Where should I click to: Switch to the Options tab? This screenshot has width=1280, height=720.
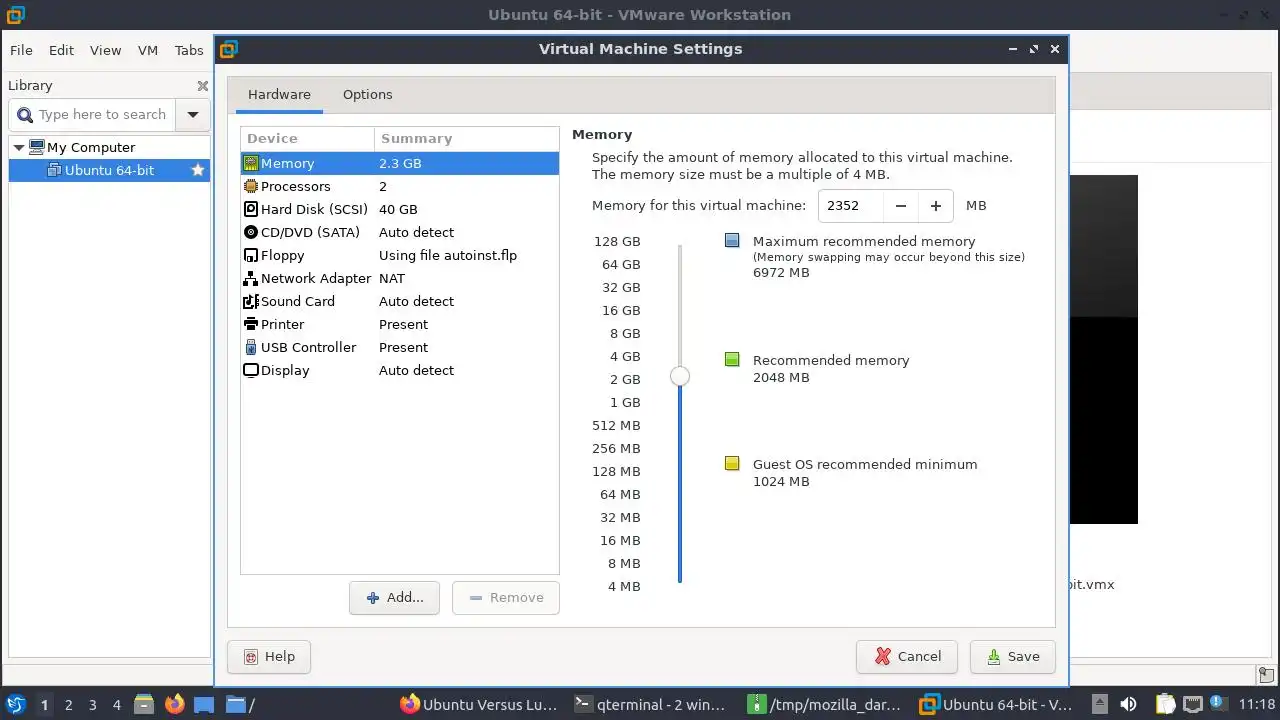point(367,94)
